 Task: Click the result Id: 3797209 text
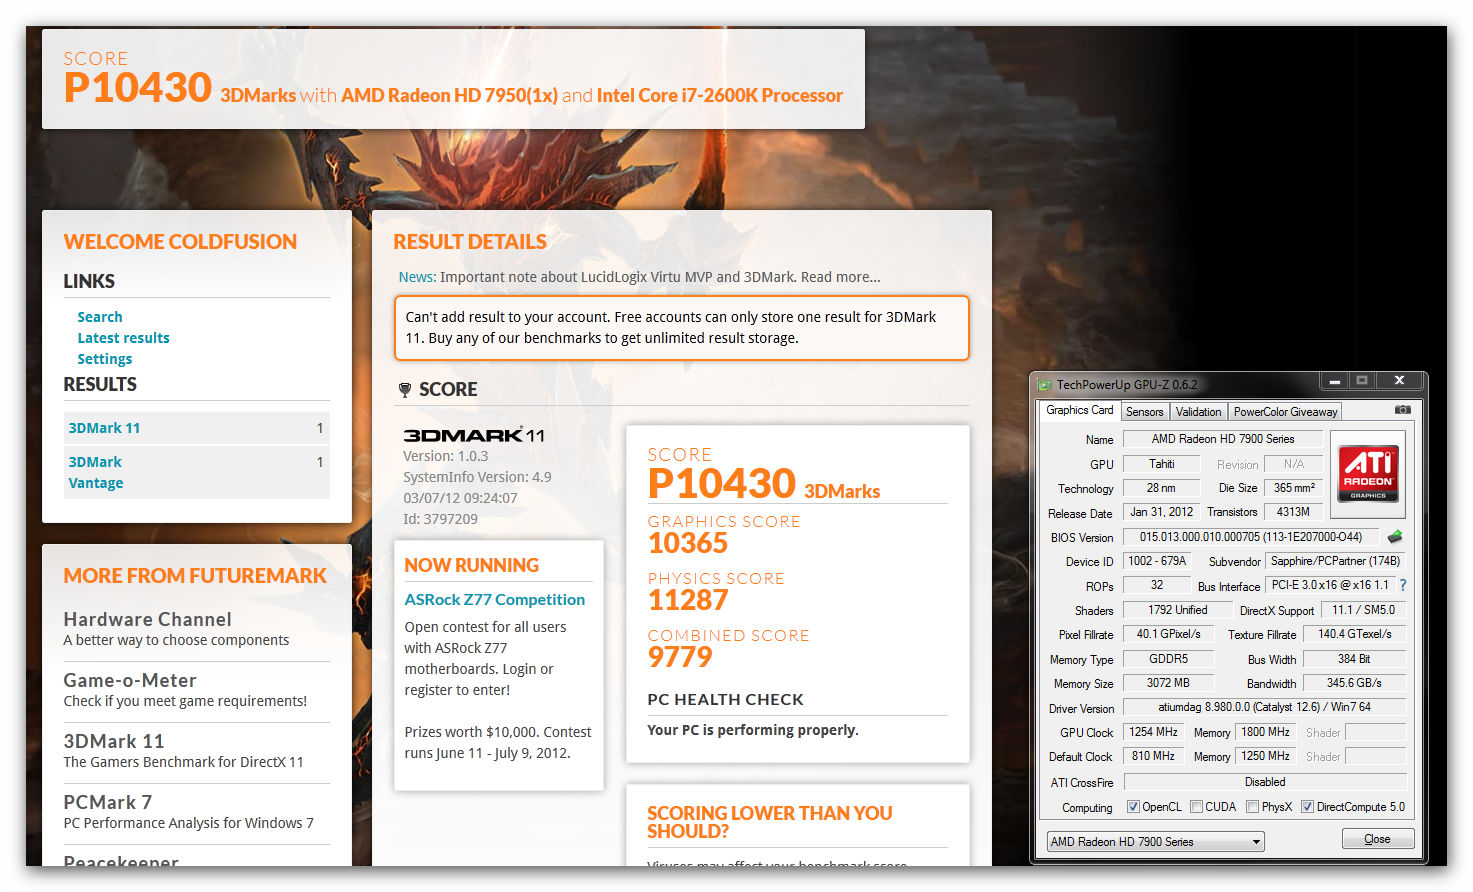coord(440,519)
